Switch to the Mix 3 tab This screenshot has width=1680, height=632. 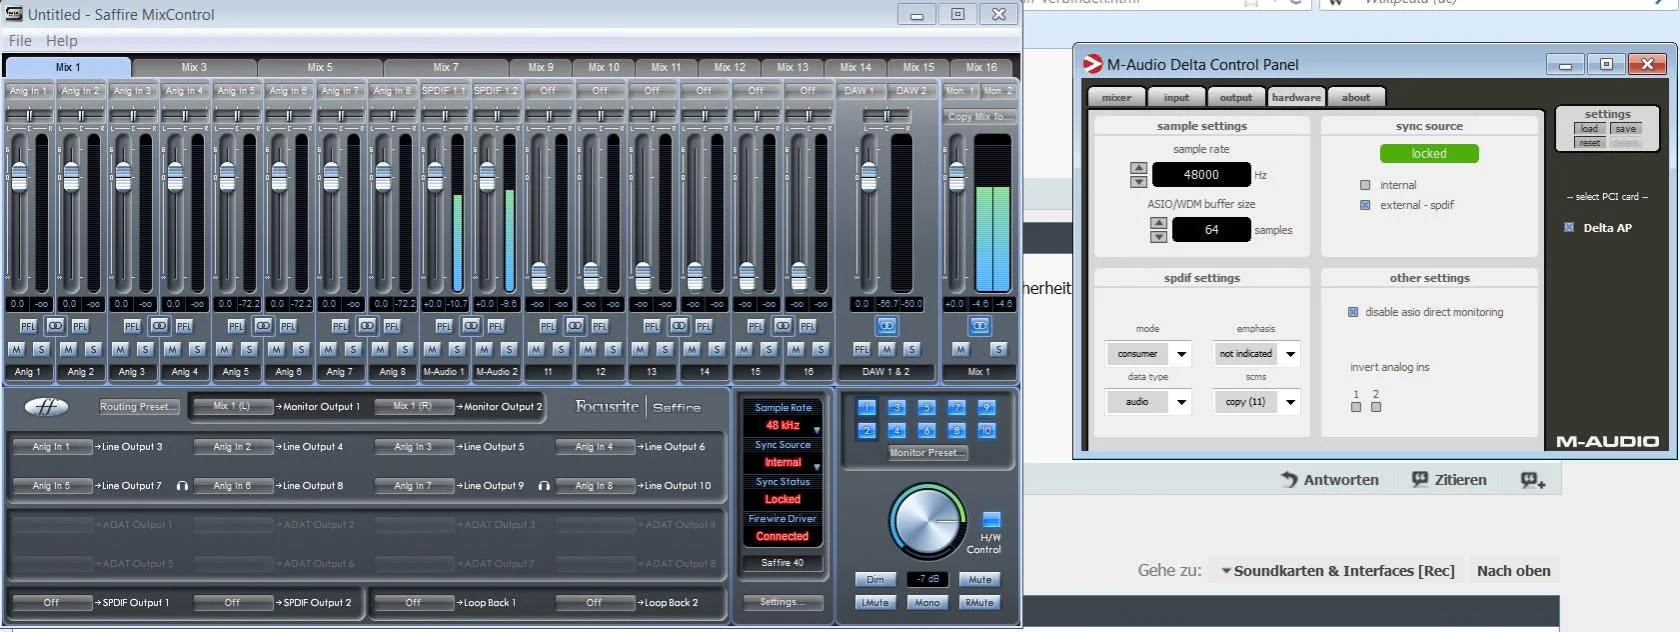pos(194,67)
